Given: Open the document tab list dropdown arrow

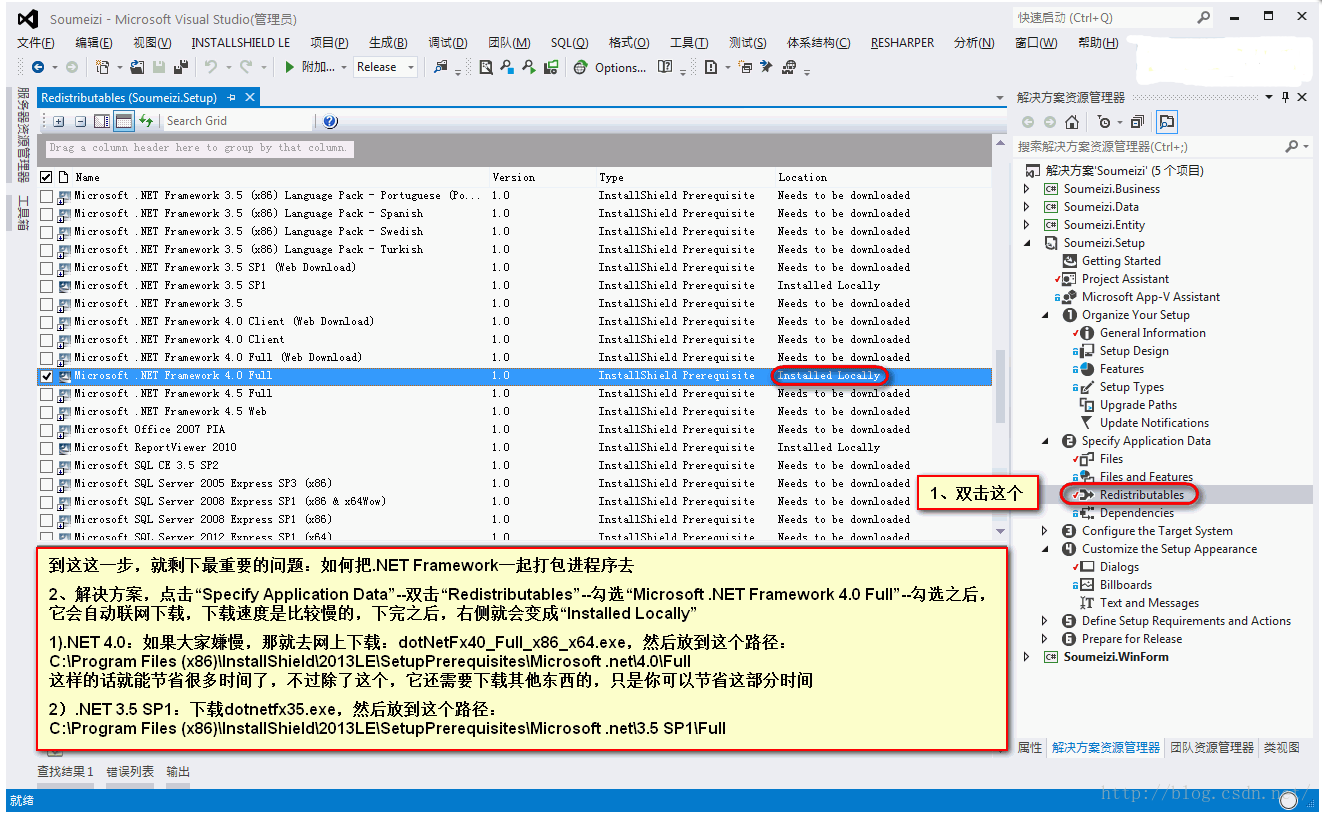Looking at the screenshot, I should point(999,98).
